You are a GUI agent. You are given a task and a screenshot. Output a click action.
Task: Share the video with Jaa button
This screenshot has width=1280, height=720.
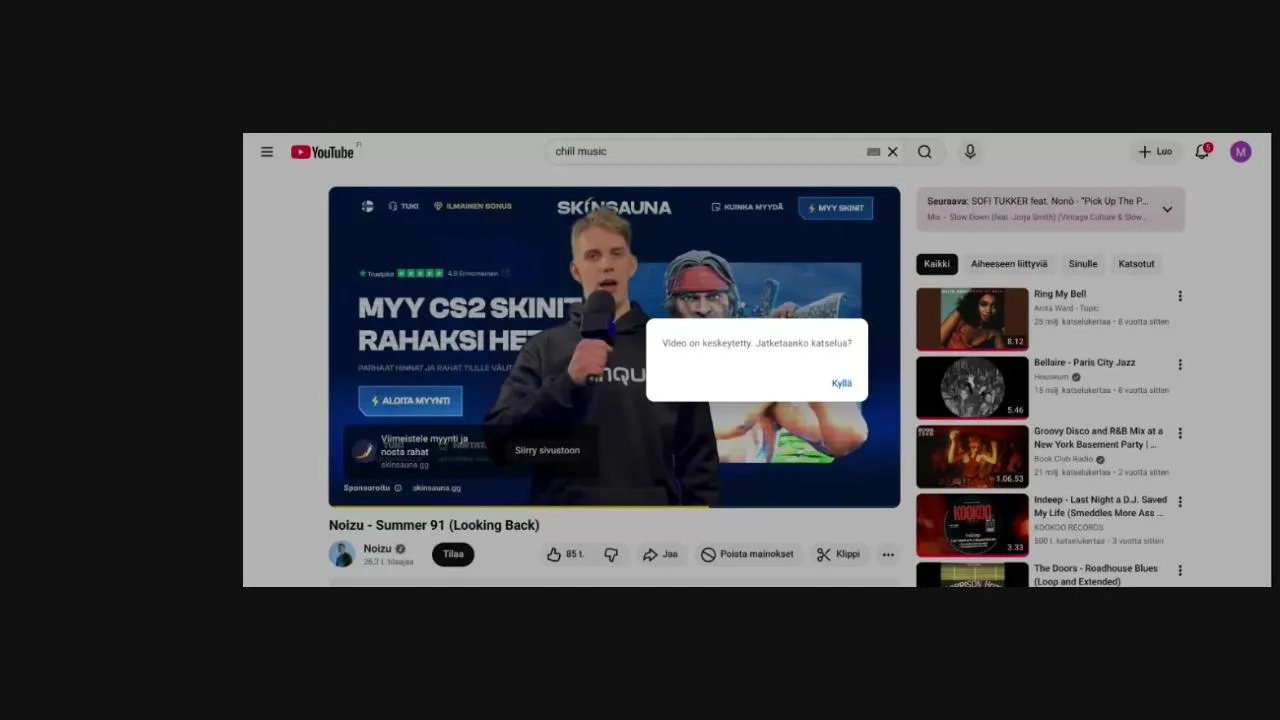pyautogui.click(x=661, y=554)
